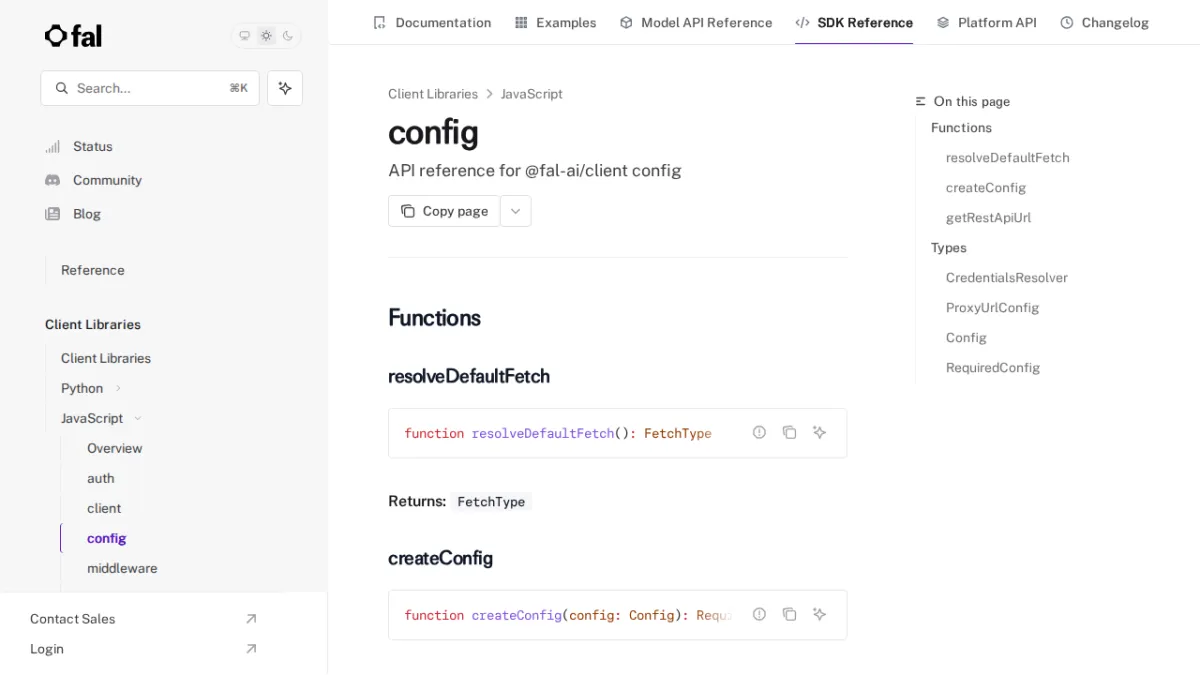Click Client Libraries breadcrumb
The width and height of the screenshot is (1200, 675).
point(433,94)
